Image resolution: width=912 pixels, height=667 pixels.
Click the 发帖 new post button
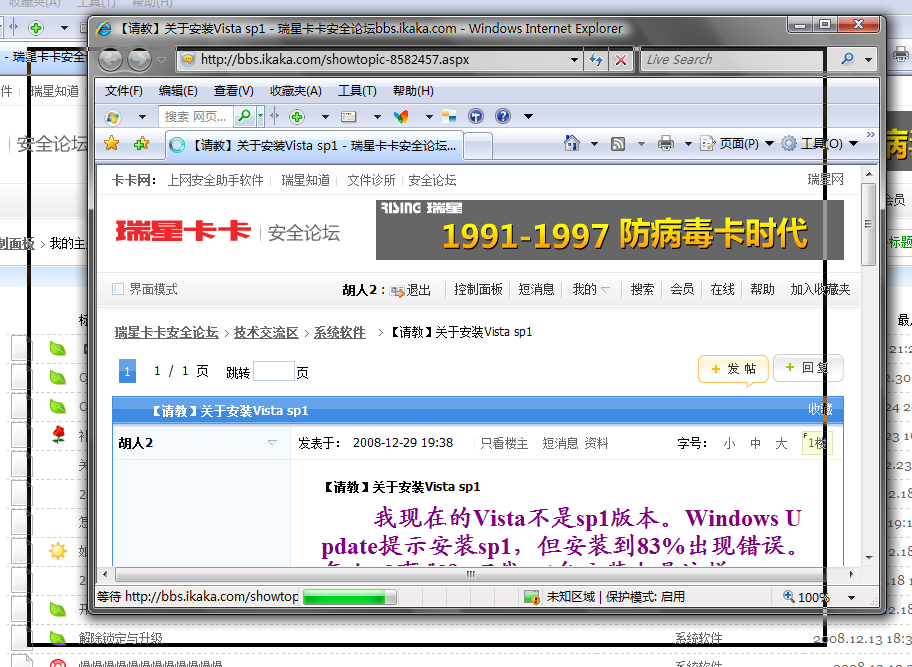tap(733, 369)
